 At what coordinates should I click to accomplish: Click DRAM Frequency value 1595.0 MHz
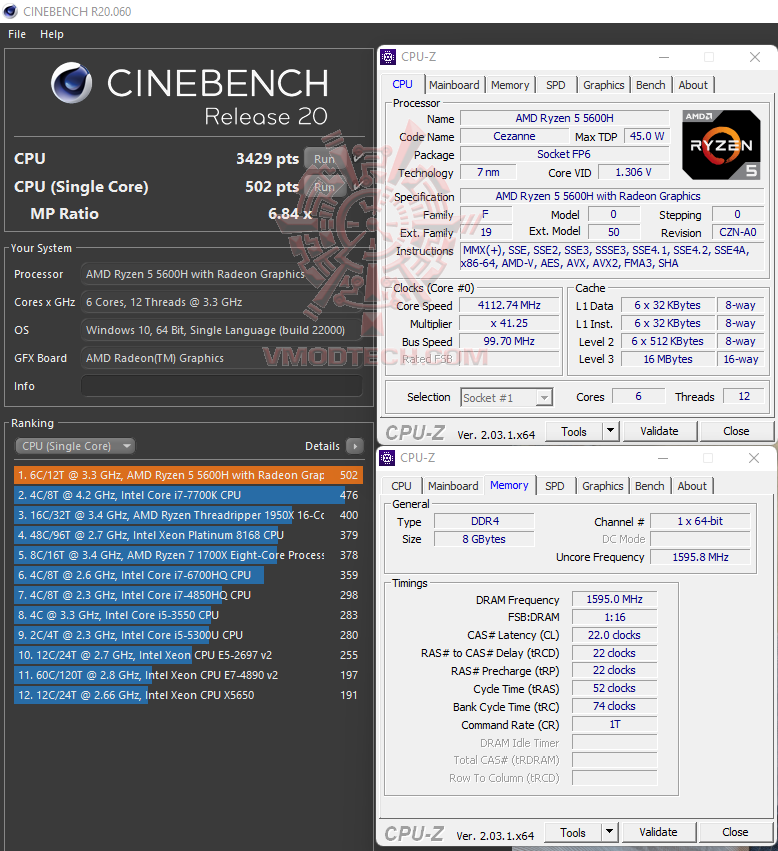[615, 599]
